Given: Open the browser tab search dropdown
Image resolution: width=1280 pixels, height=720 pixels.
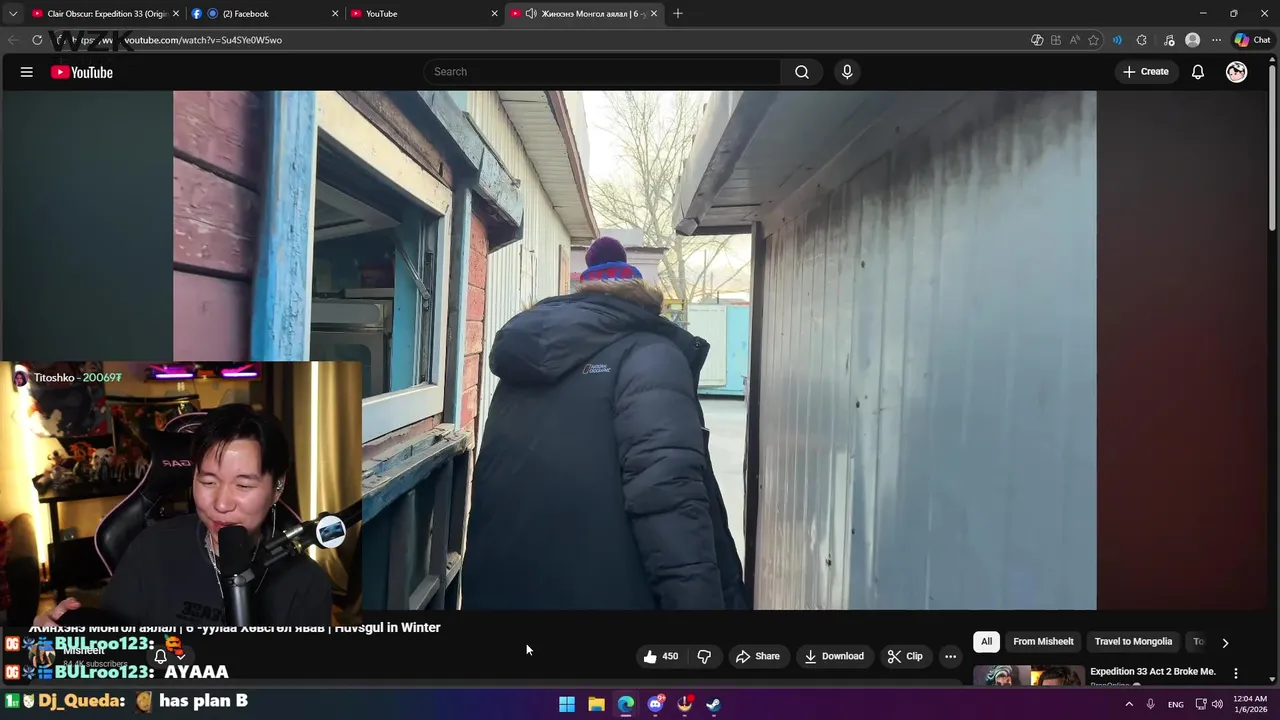Looking at the screenshot, I should coord(13,13).
